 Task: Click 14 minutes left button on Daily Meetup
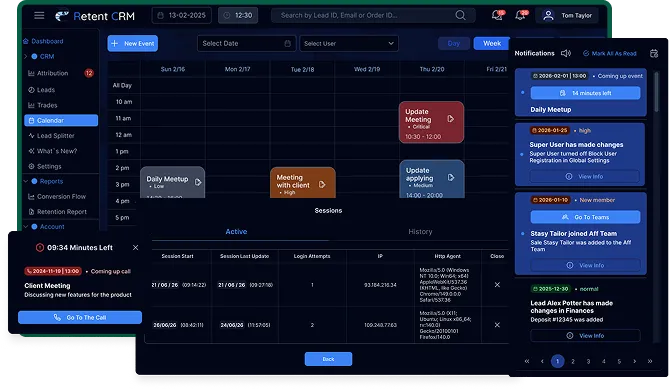click(585, 93)
